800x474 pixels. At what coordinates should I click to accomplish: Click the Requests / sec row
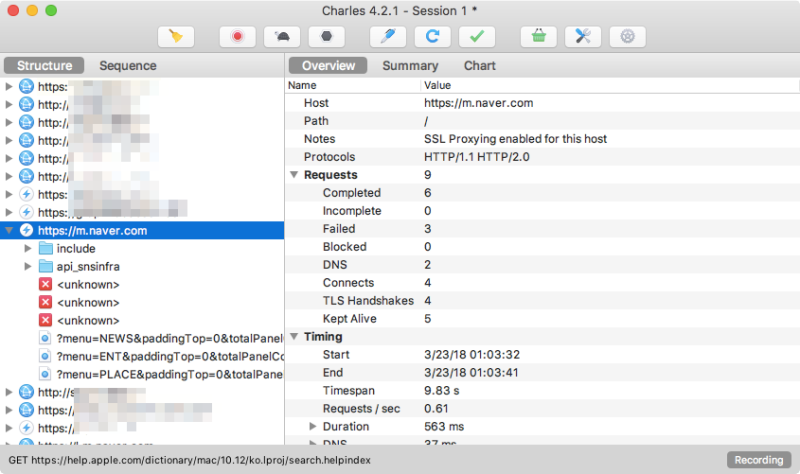542,408
